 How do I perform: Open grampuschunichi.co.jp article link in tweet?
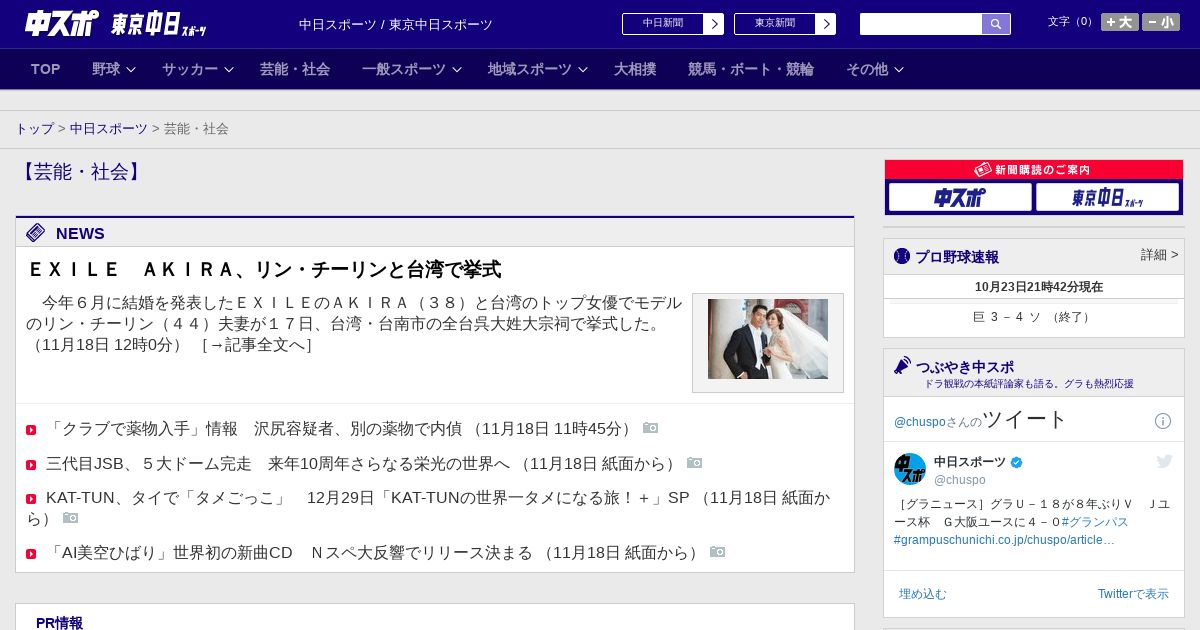point(1004,540)
